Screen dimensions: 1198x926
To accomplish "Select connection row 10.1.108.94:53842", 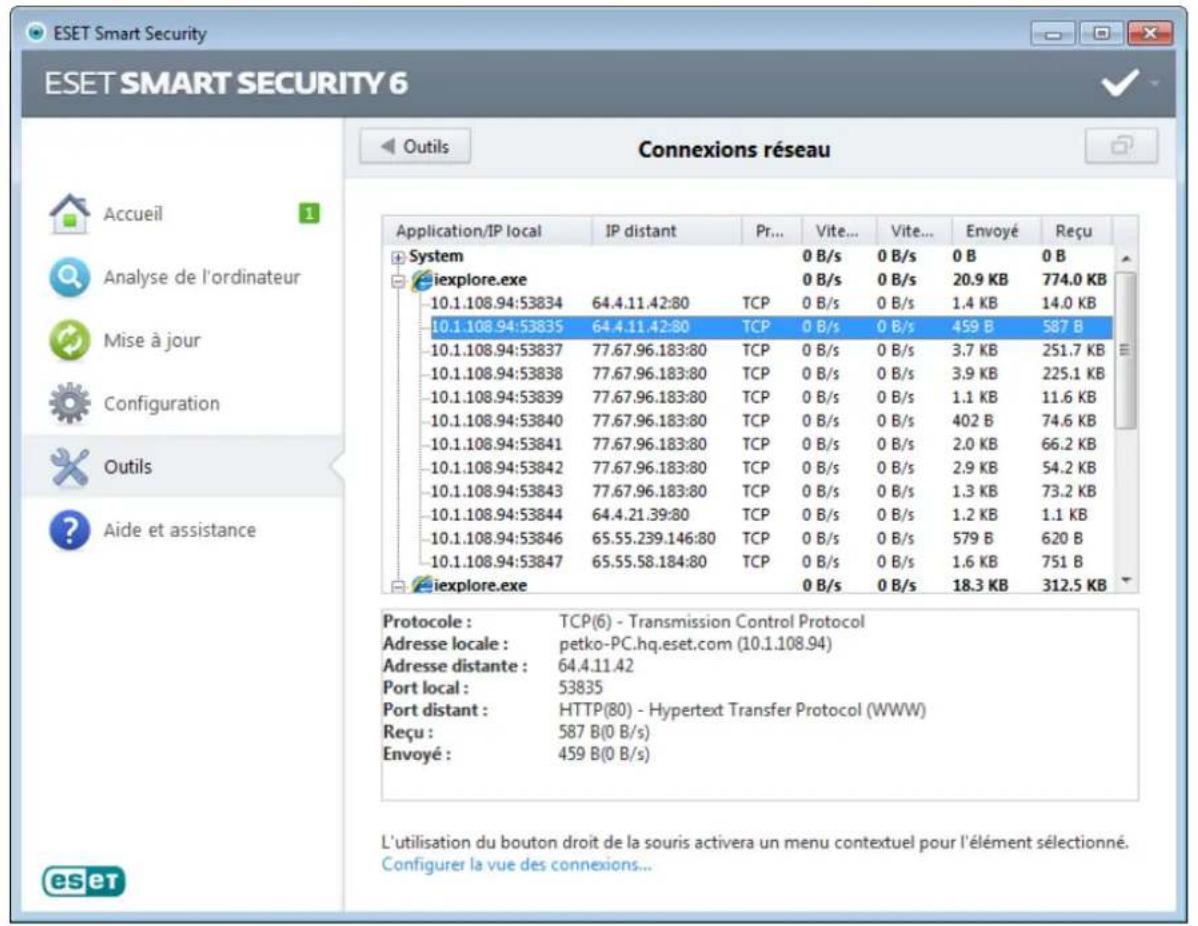I will [x=770, y=468].
